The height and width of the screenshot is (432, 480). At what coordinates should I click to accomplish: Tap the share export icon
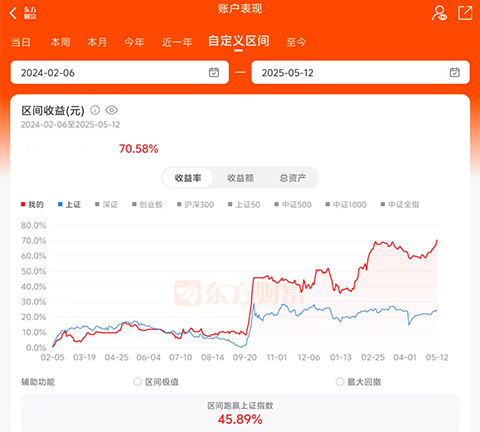(x=465, y=13)
